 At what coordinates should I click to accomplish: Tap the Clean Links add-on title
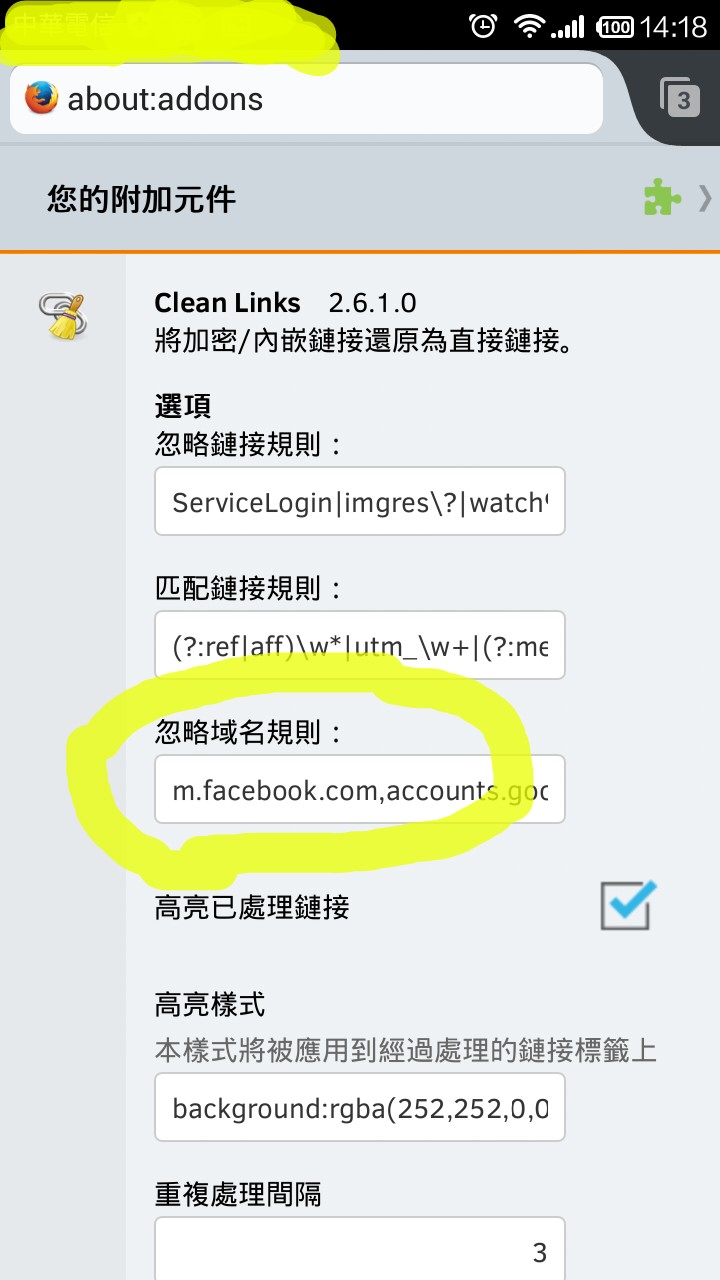[x=227, y=303]
